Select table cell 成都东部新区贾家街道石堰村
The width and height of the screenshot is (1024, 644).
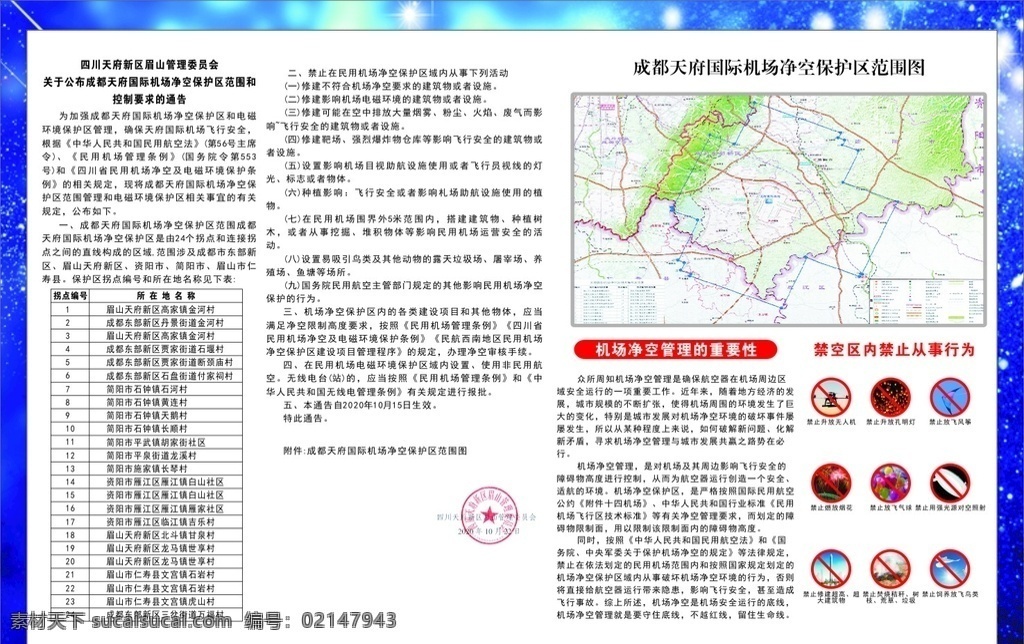point(166,349)
